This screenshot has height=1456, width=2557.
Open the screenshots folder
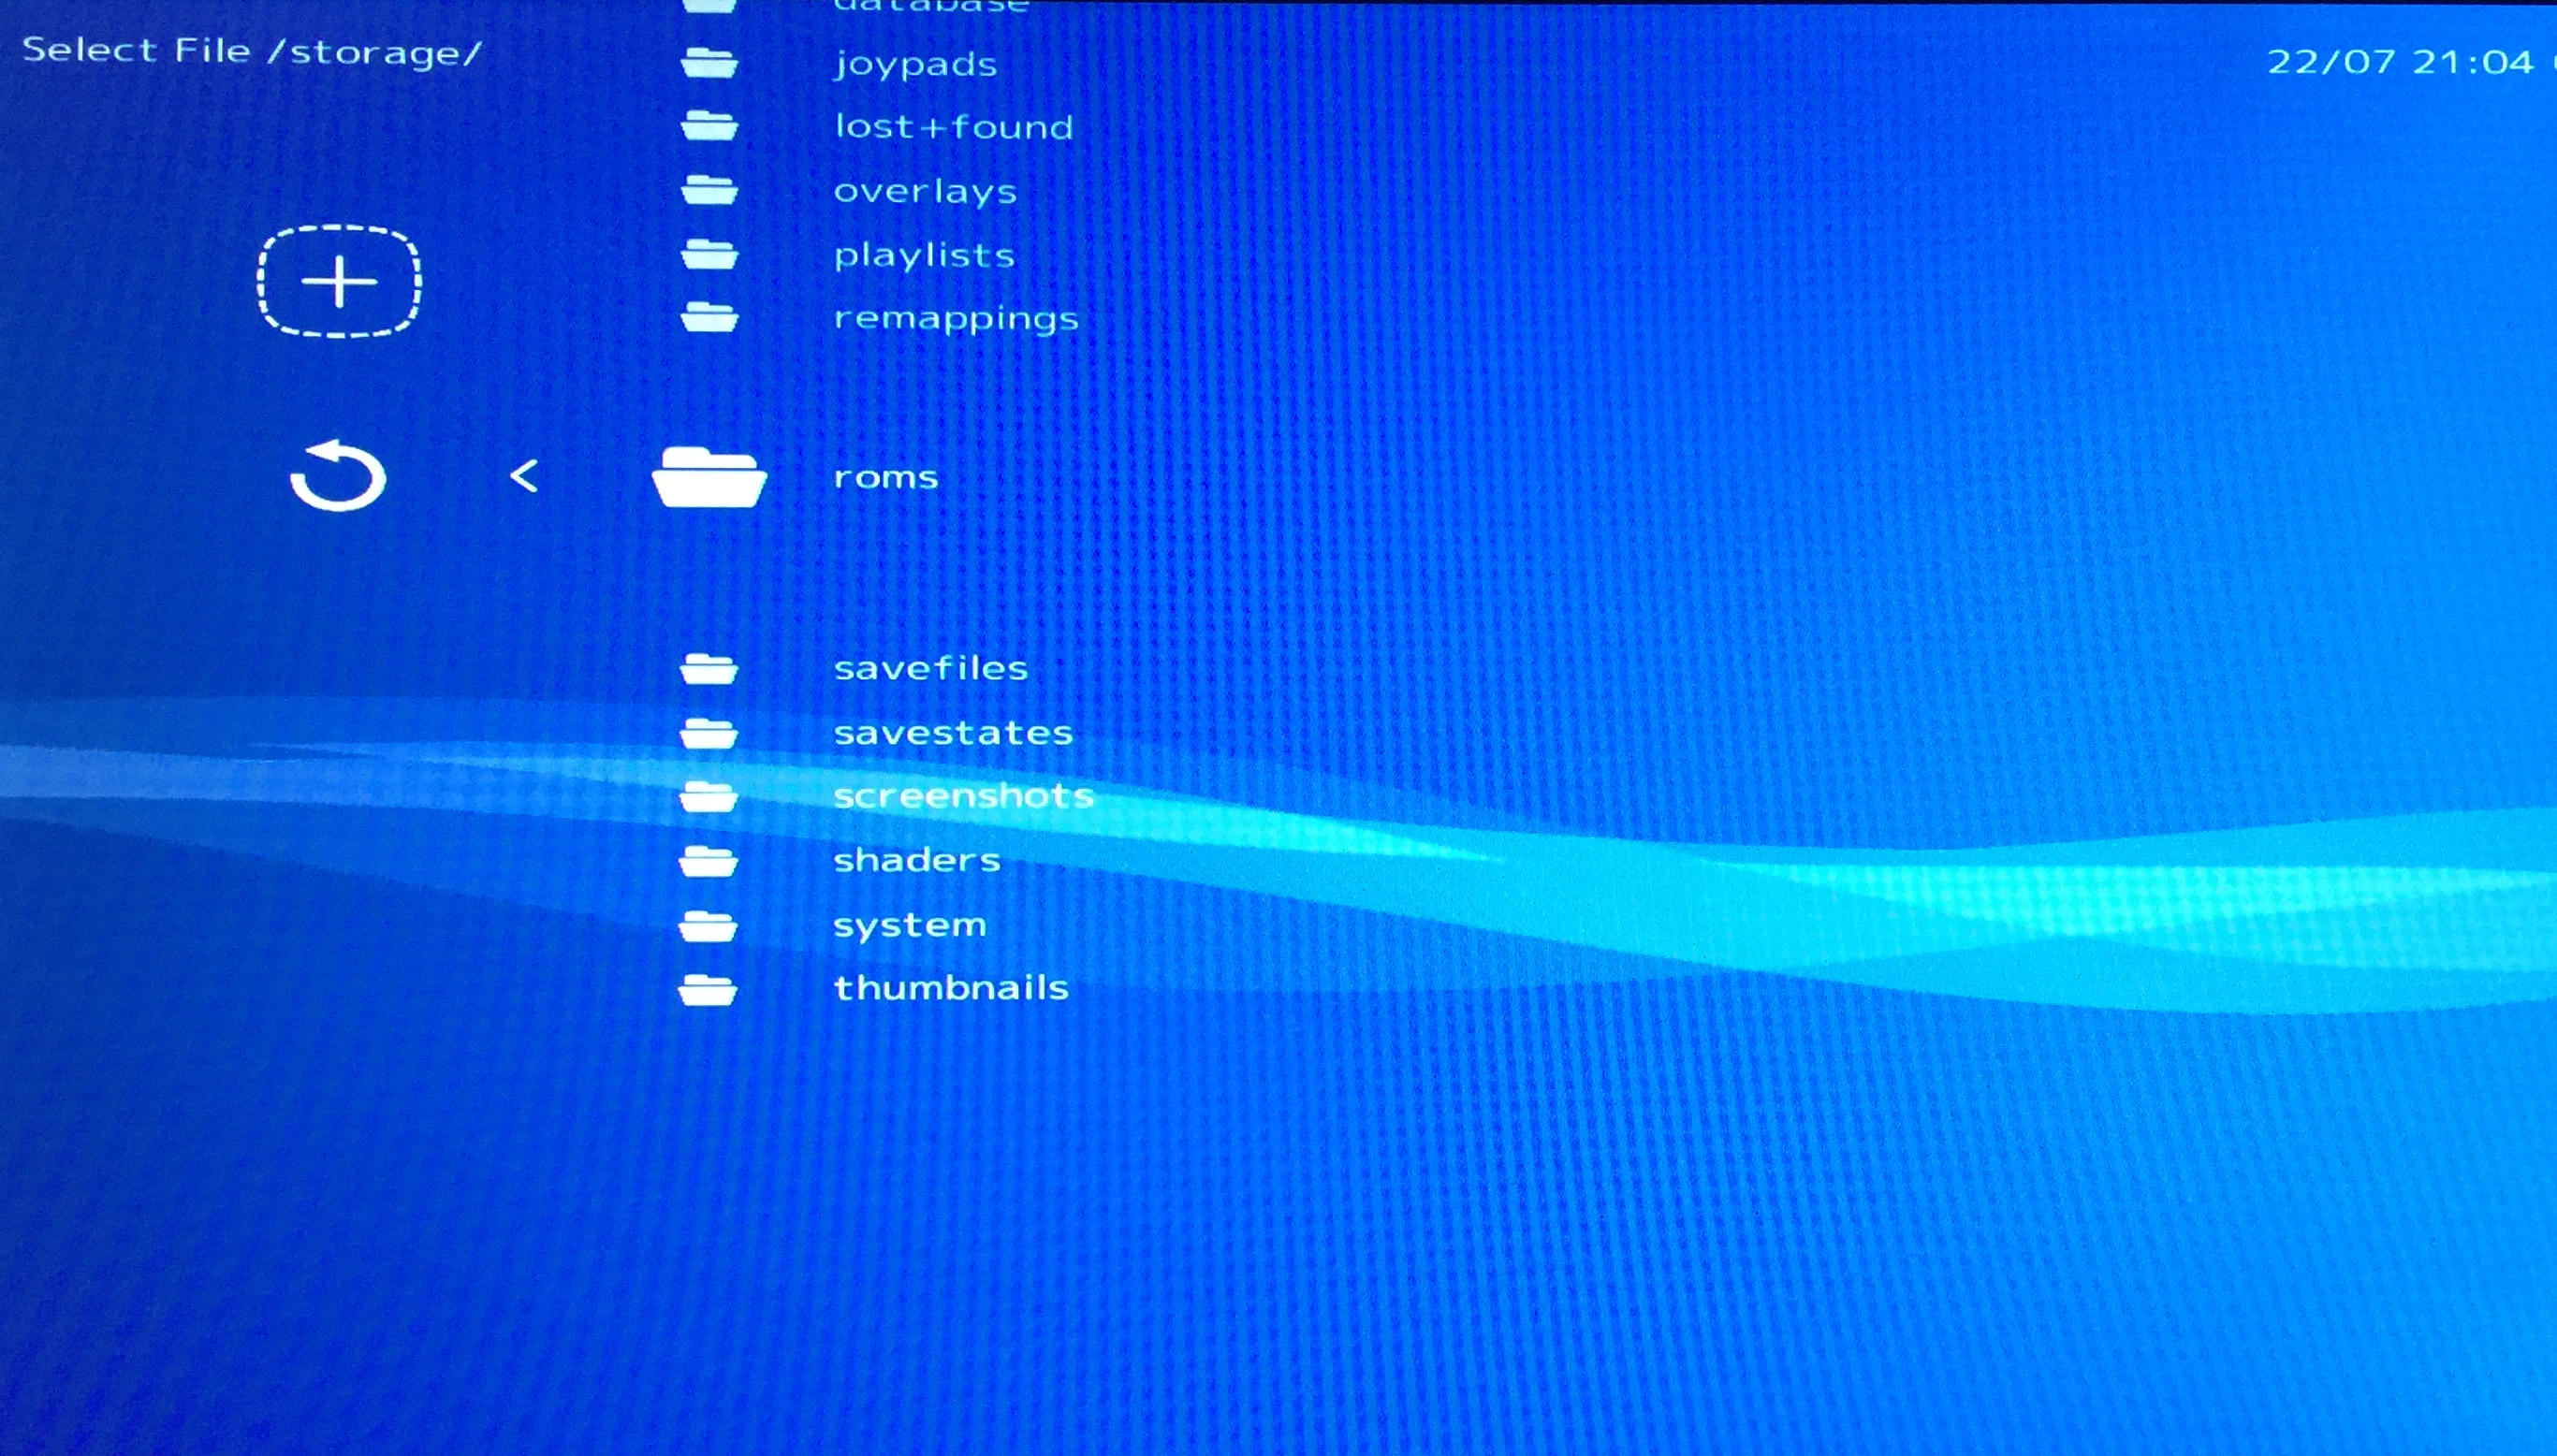(963, 796)
